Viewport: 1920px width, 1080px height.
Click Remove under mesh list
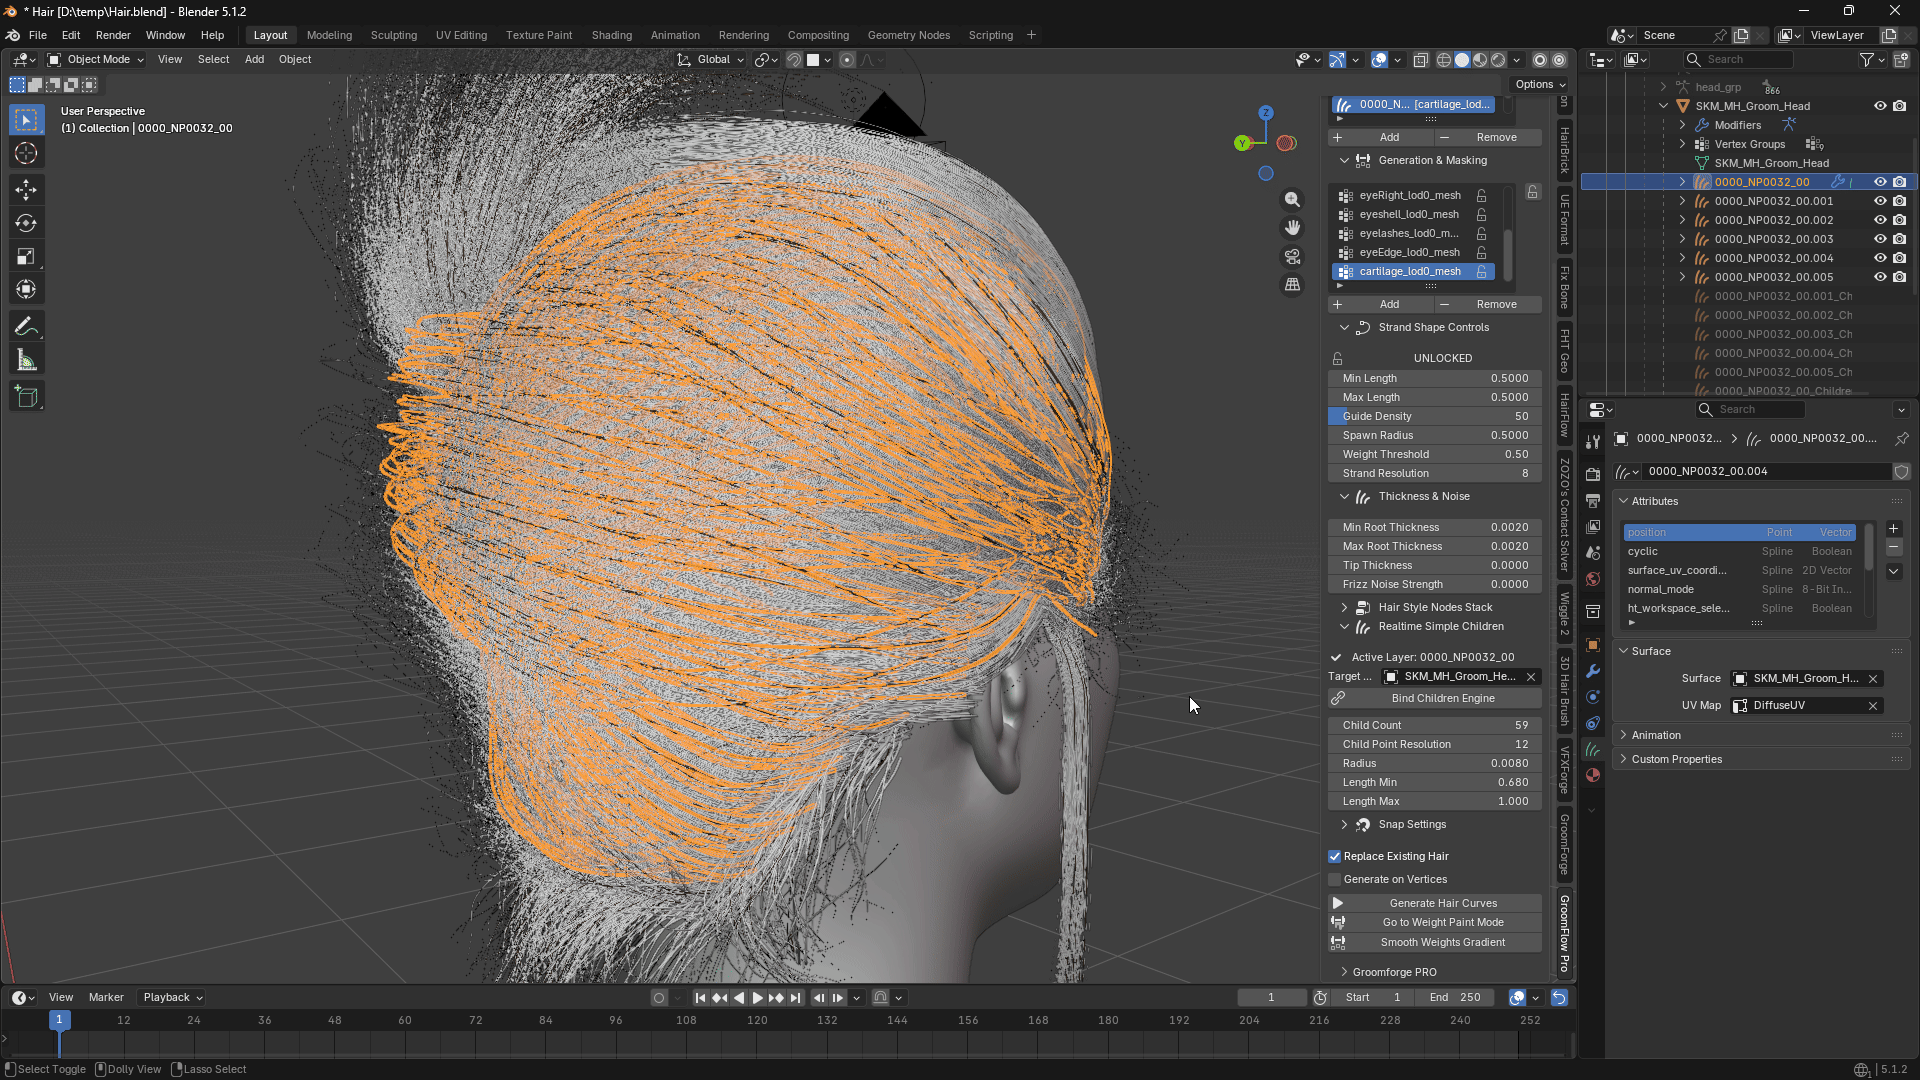tap(1488, 305)
